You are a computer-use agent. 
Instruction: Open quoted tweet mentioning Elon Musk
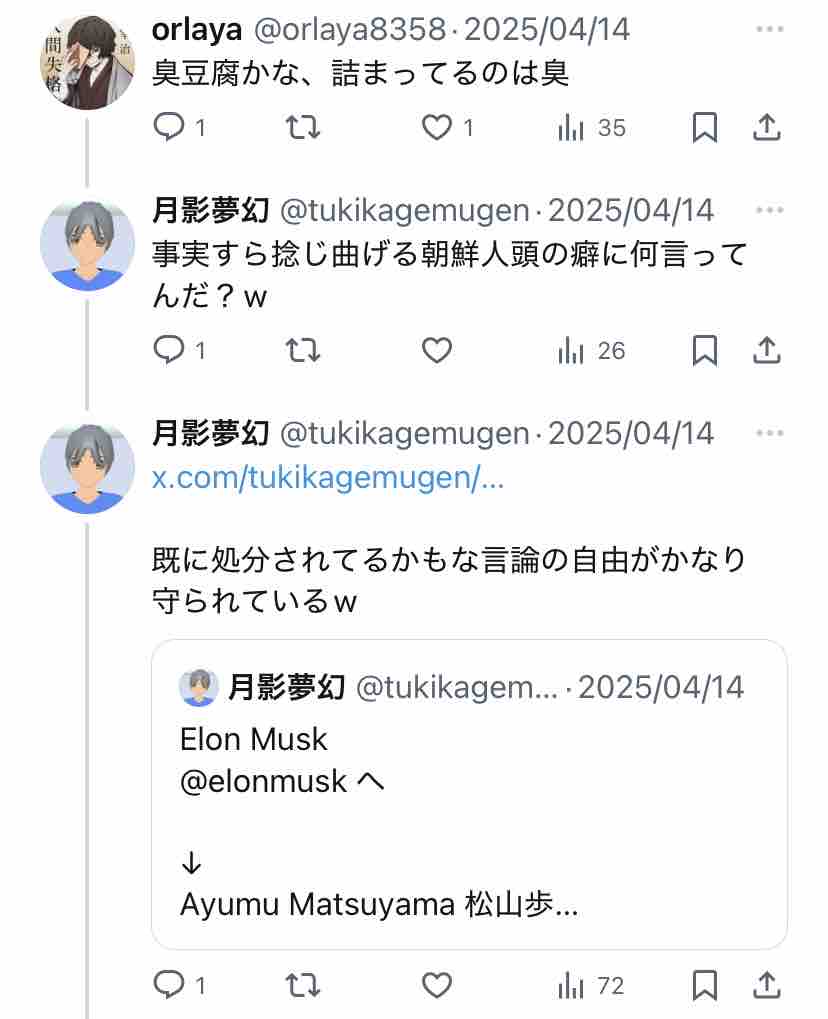pyautogui.click(x=469, y=794)
